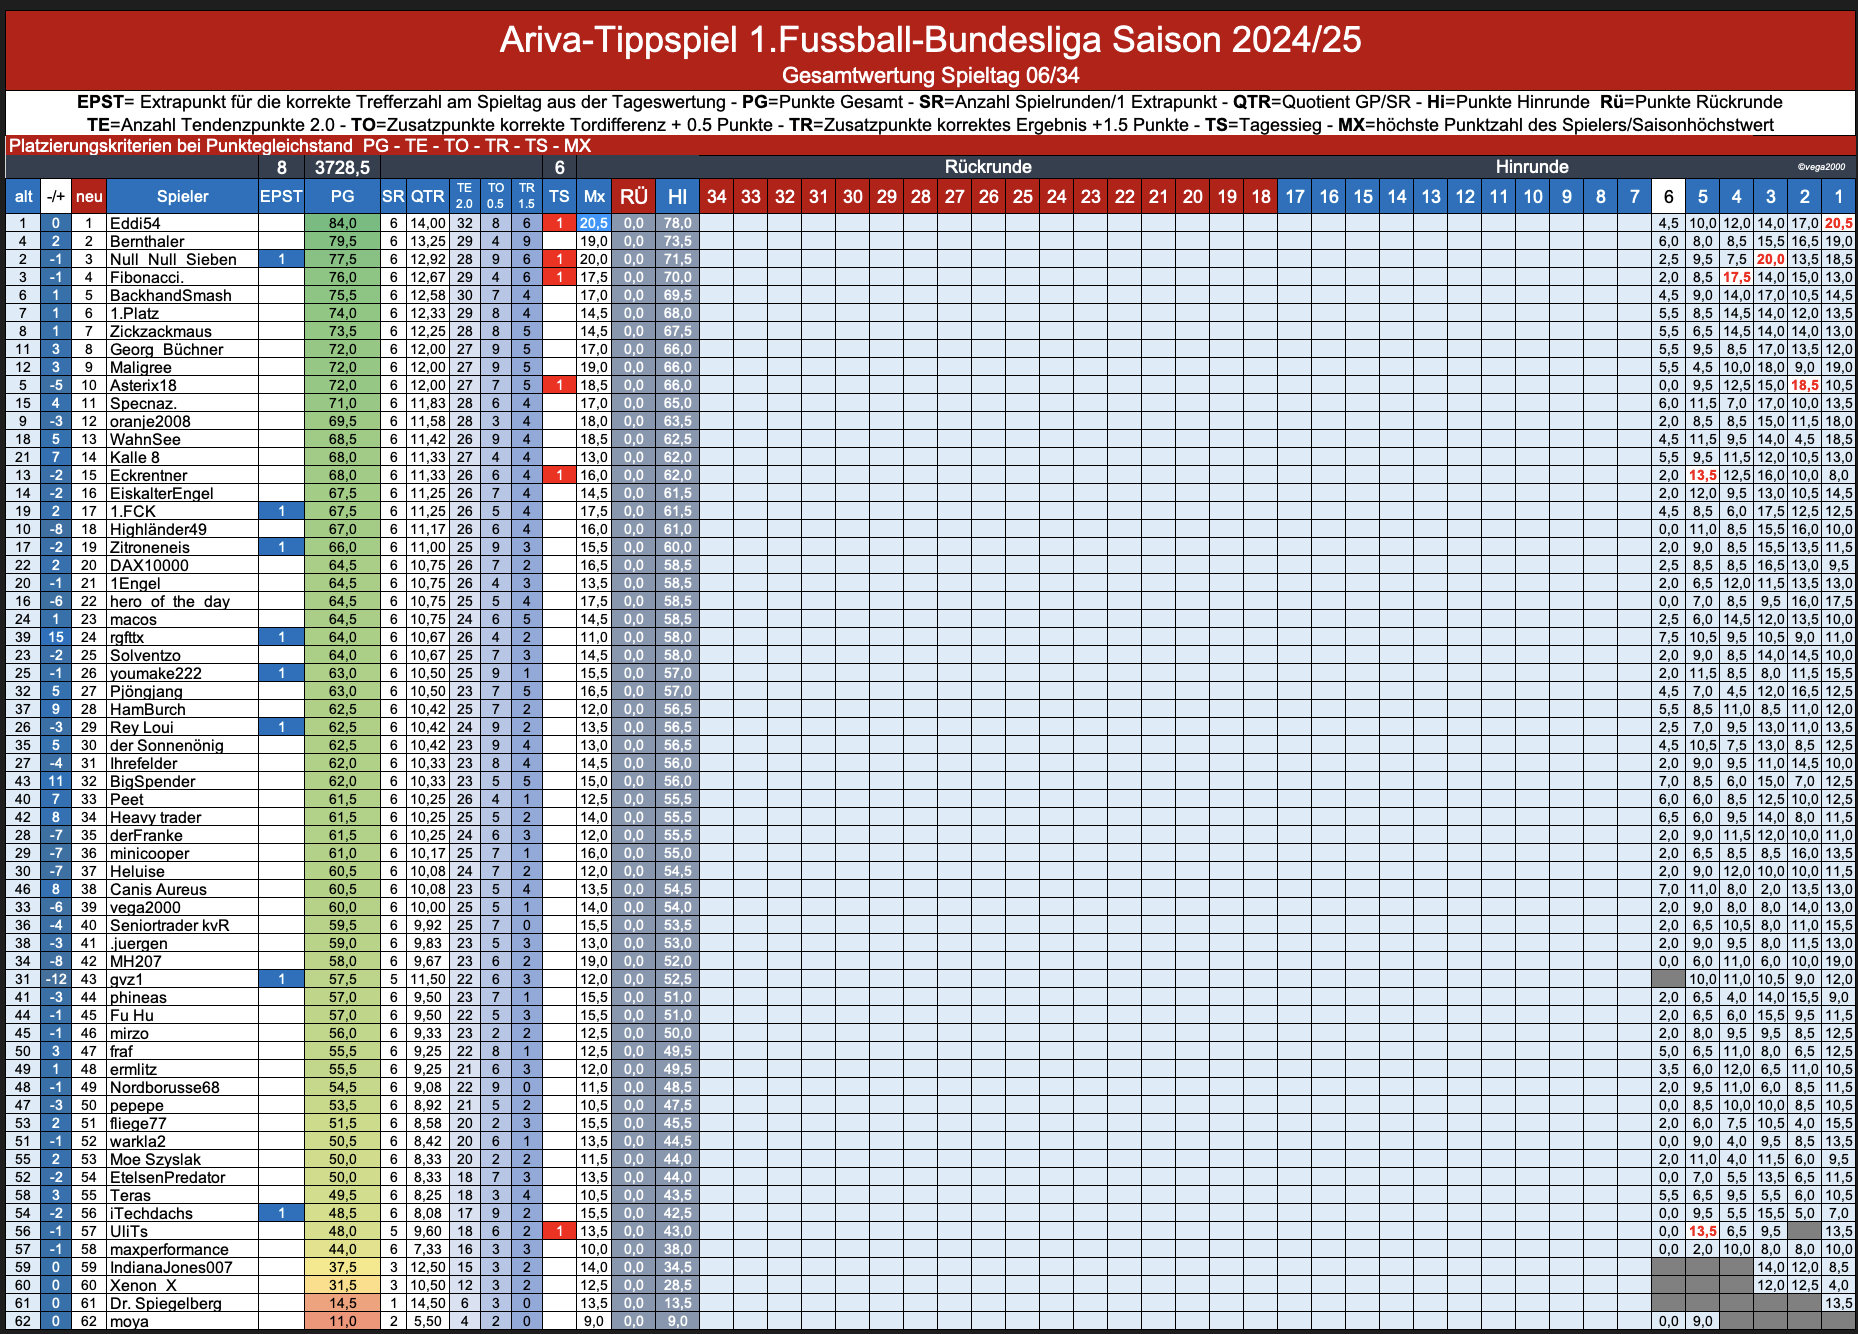Click the 'Spieler' column header

[182, 196]
